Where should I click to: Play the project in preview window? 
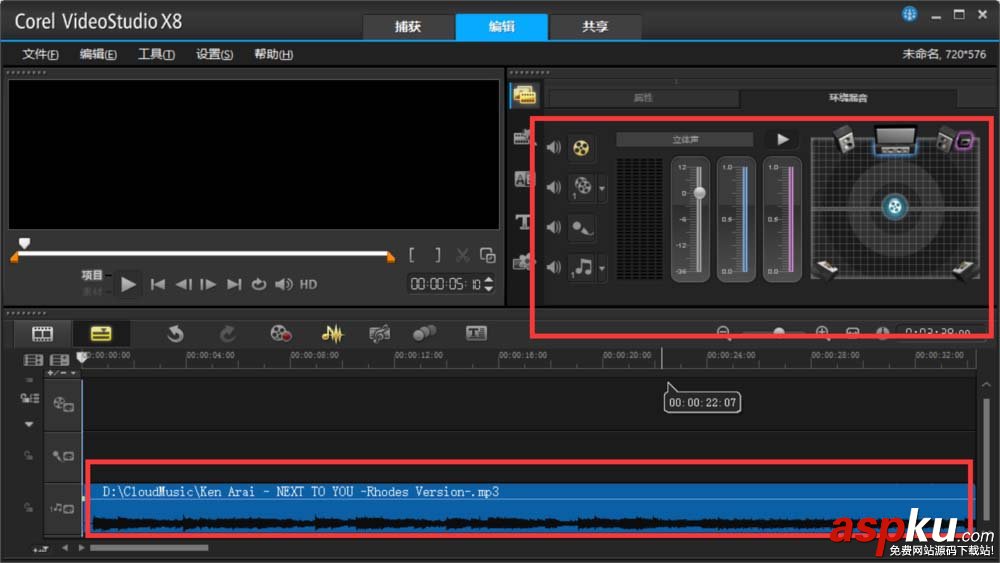pos(128,284)
